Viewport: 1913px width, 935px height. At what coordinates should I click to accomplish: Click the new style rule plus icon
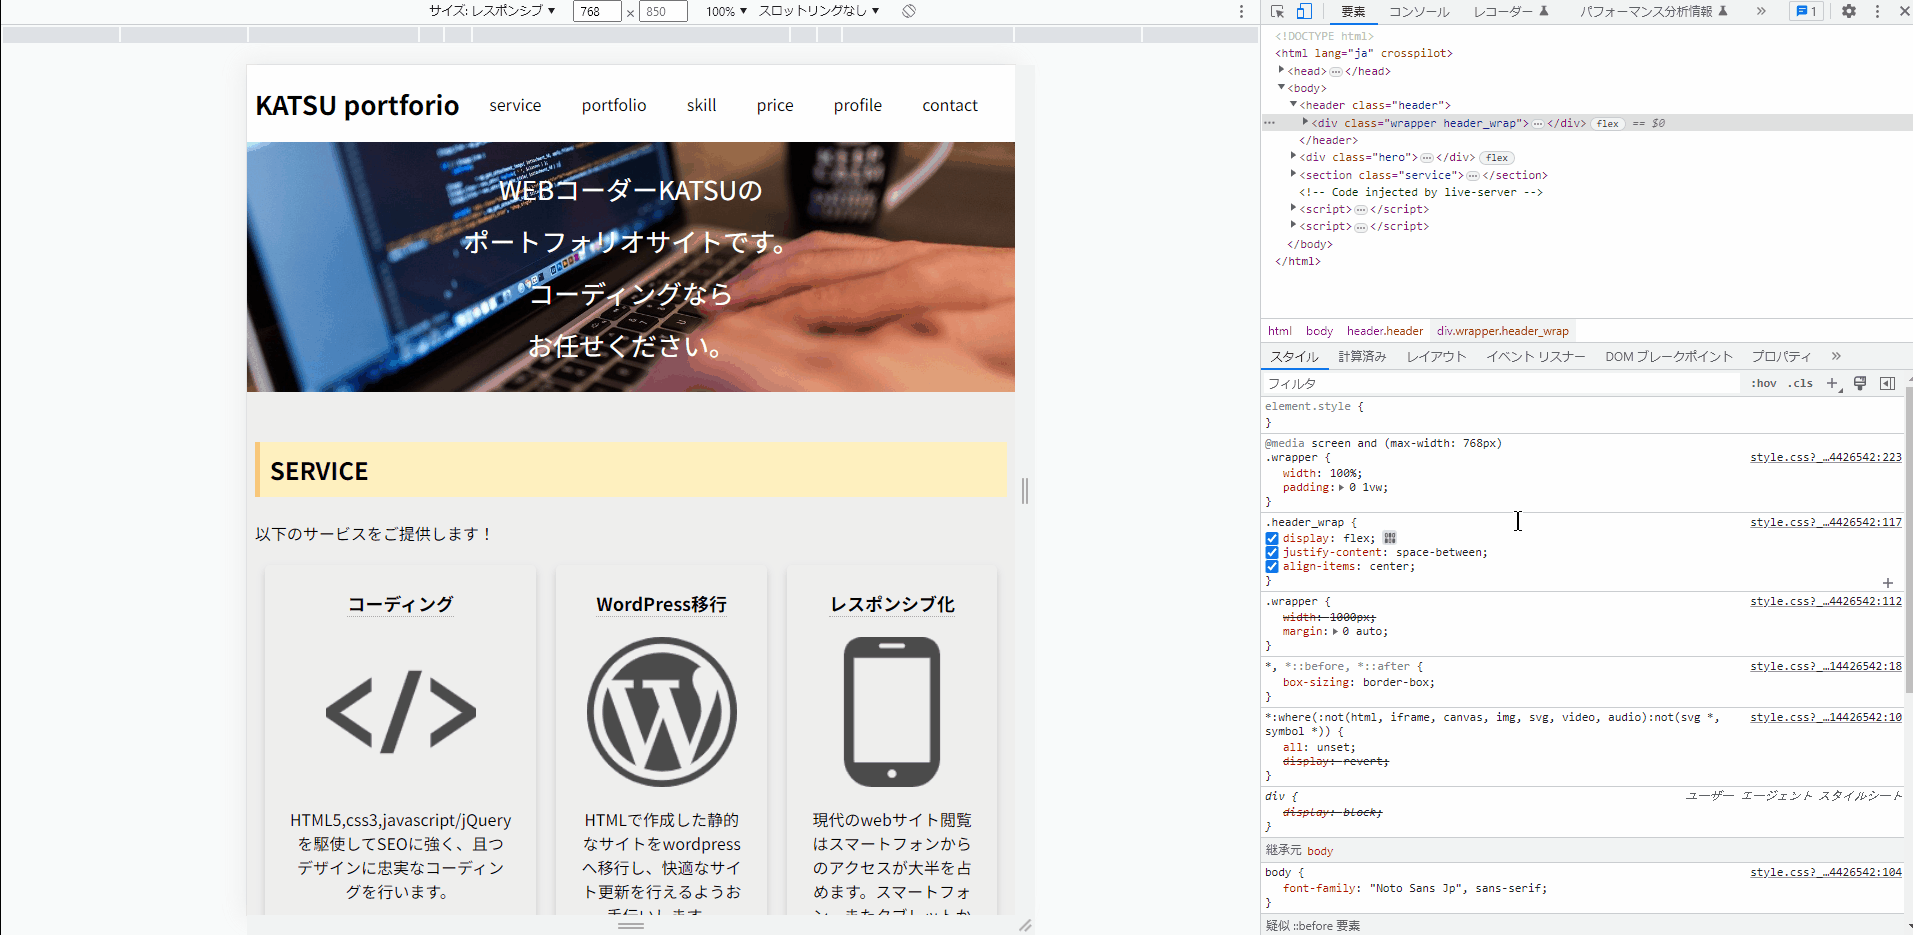coord(1832,383)
